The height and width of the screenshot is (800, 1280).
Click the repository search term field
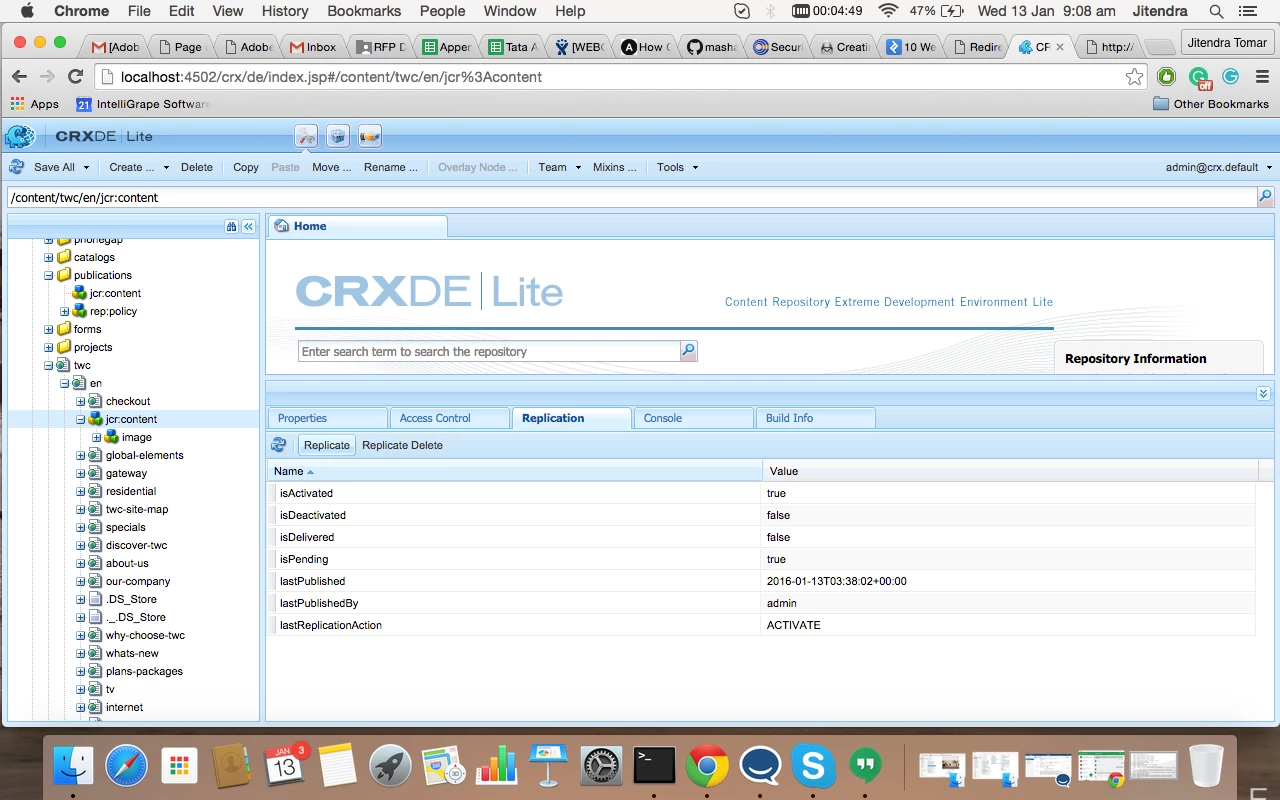point(489,351)
